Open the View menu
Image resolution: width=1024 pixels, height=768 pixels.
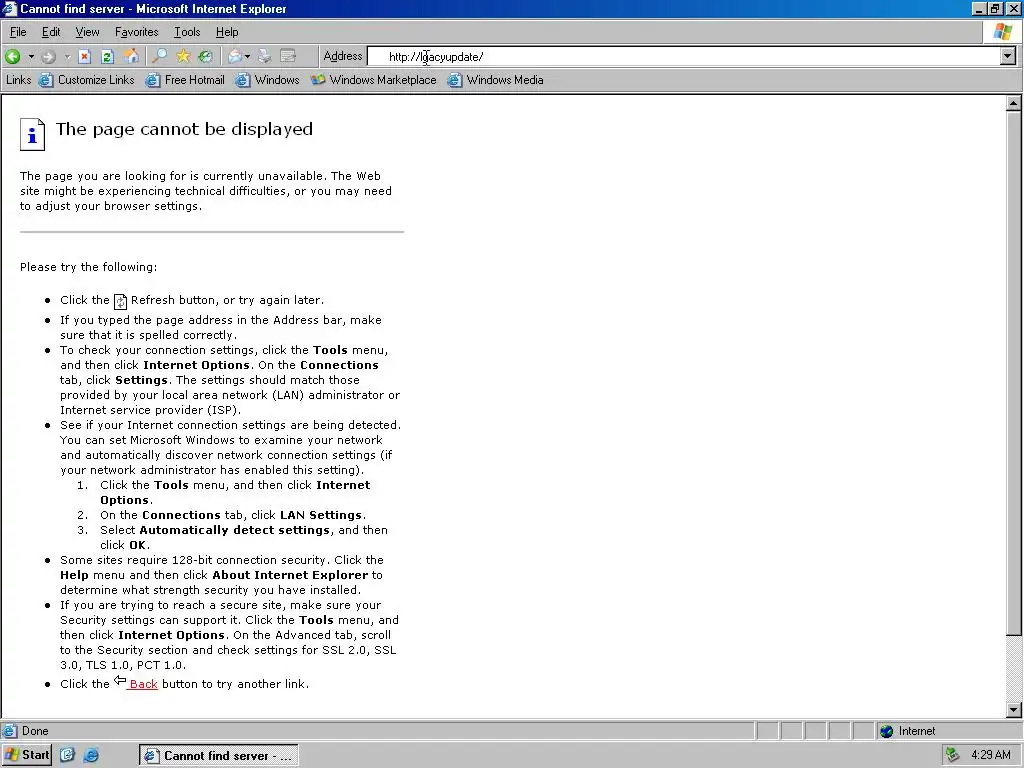tap(87, 32)
